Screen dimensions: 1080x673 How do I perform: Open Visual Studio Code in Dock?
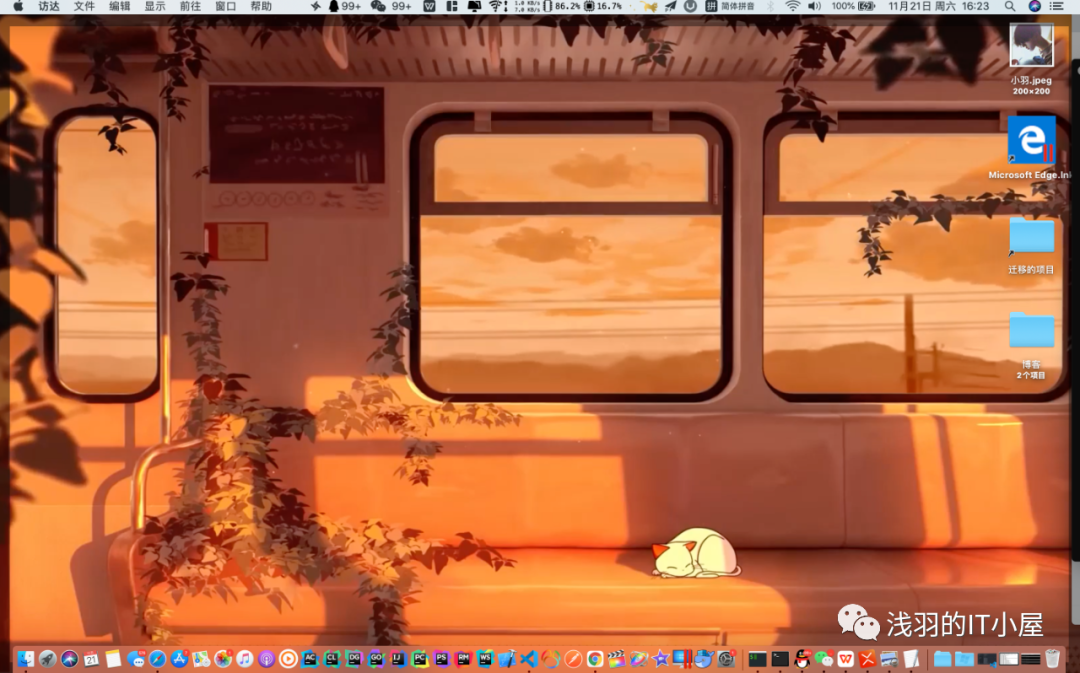click(x=529, y=659)
